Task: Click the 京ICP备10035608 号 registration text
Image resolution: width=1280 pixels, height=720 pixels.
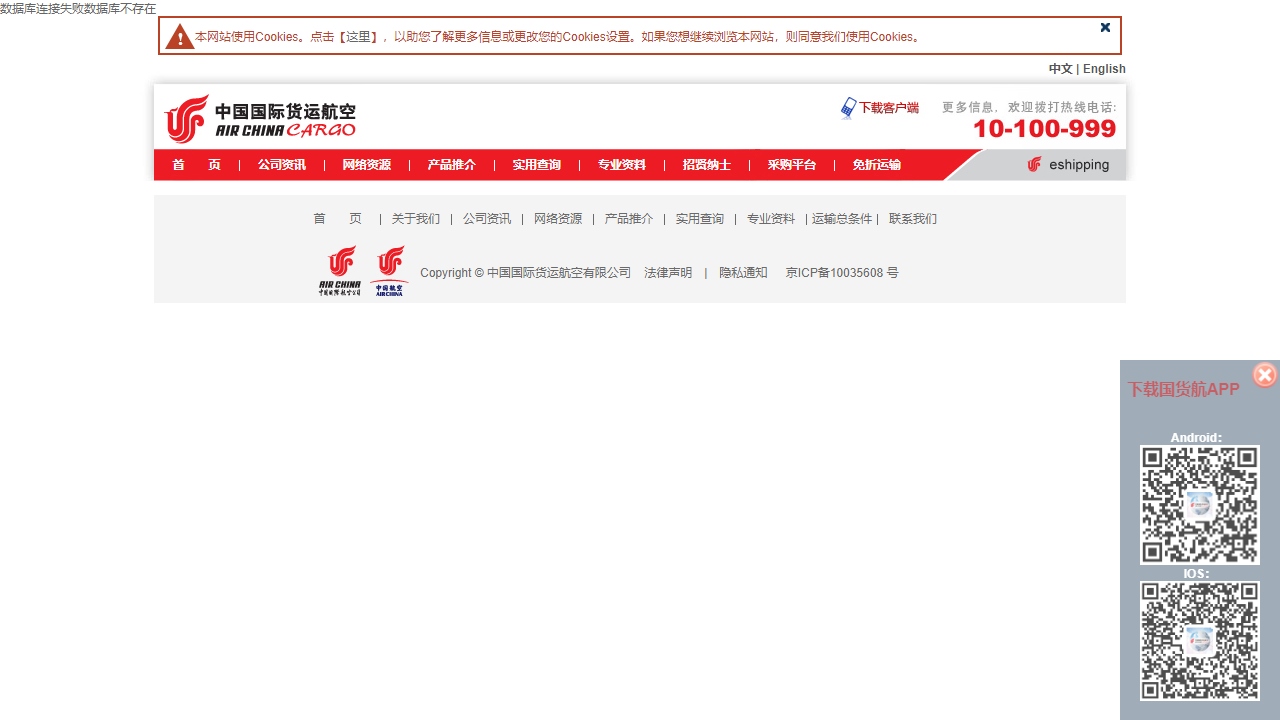Action: click(842, 273)
